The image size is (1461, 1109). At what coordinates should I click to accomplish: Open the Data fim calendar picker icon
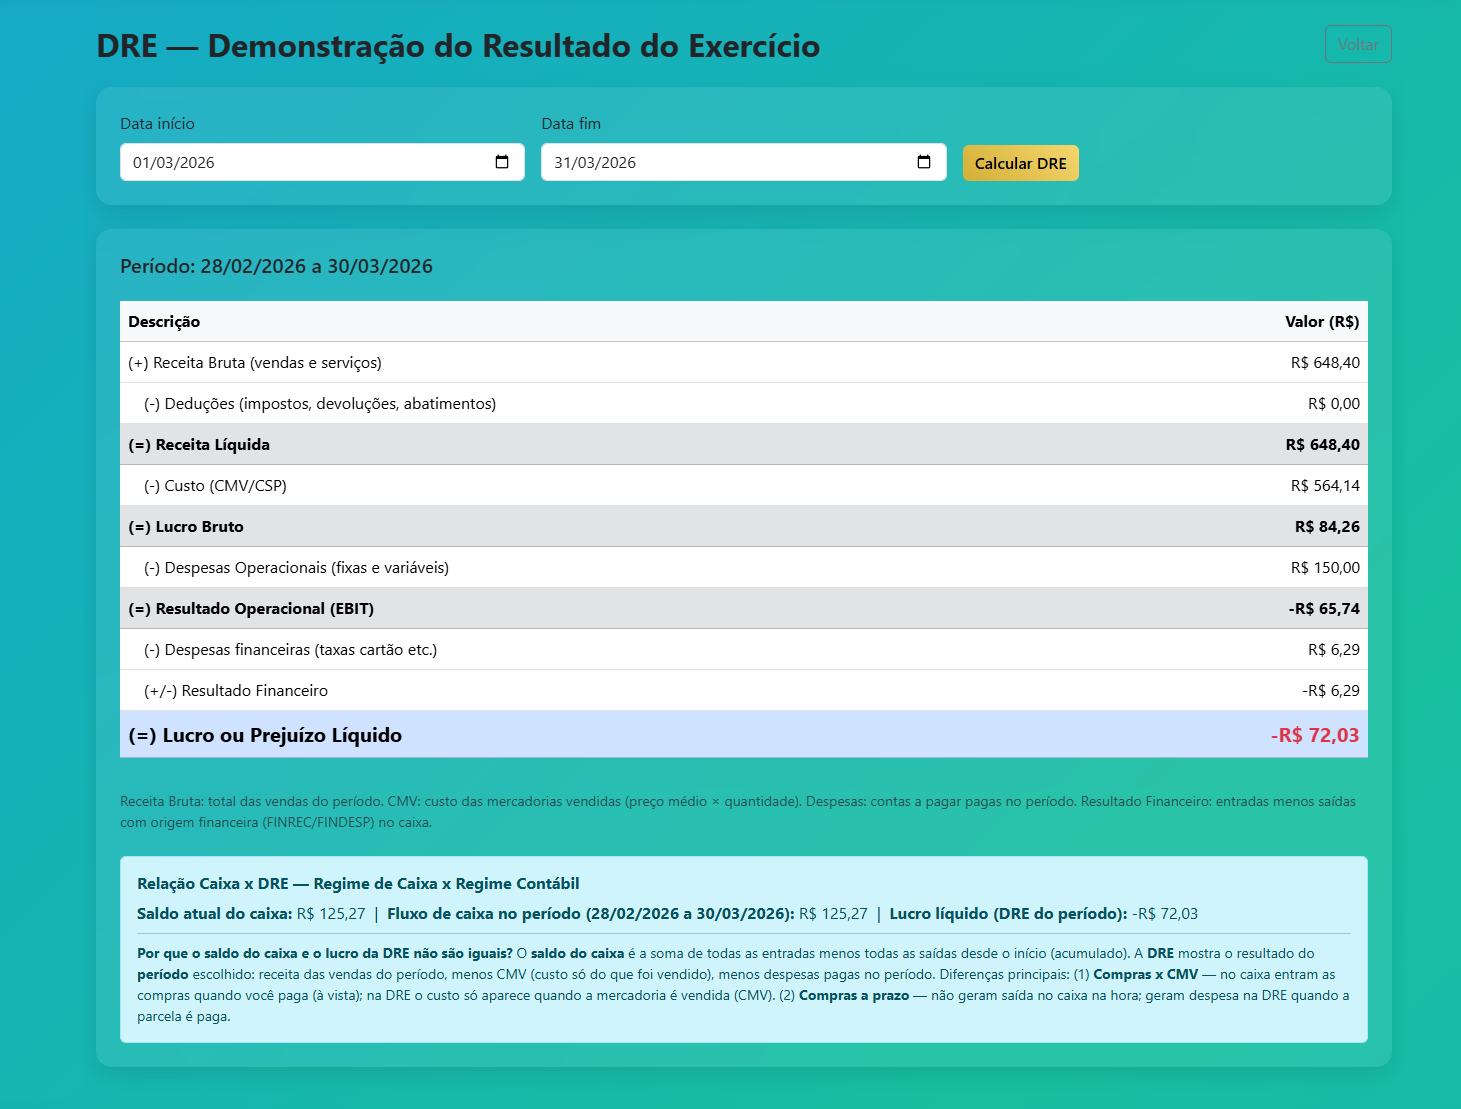pyautogui.click(x=924, y=162)
